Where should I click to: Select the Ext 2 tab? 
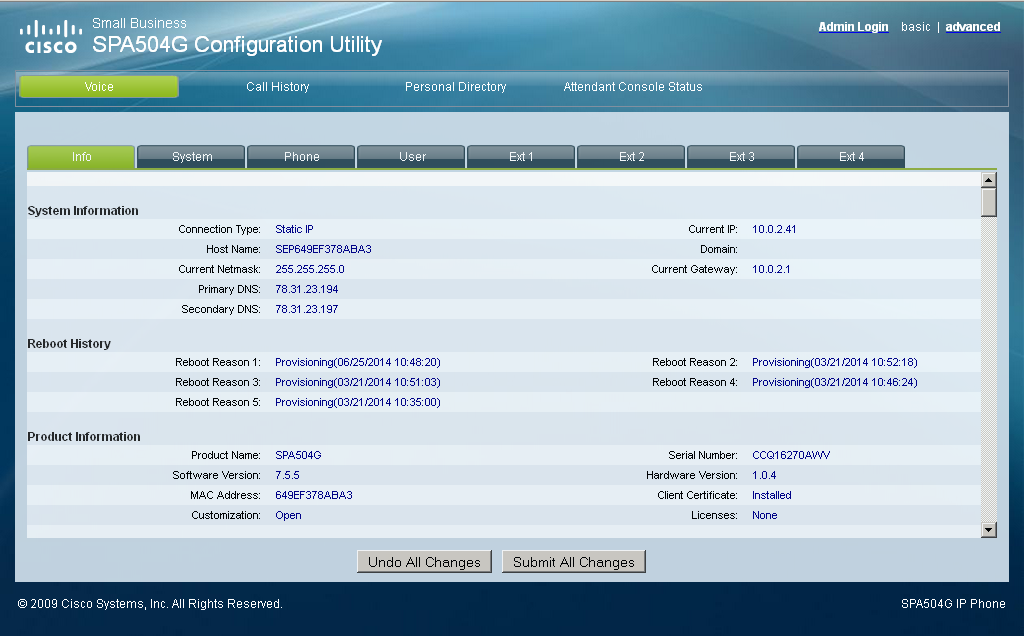631,157
